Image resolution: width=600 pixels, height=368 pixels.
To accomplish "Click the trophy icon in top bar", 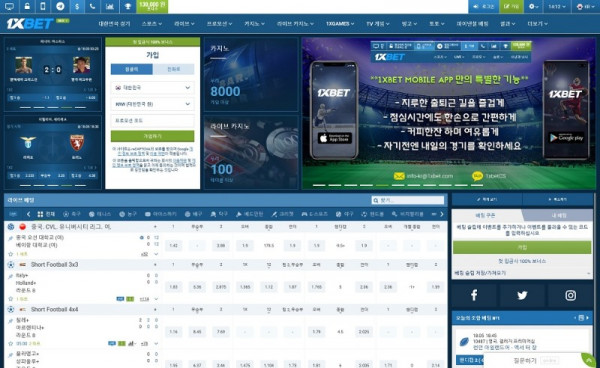I will (127, 7).
